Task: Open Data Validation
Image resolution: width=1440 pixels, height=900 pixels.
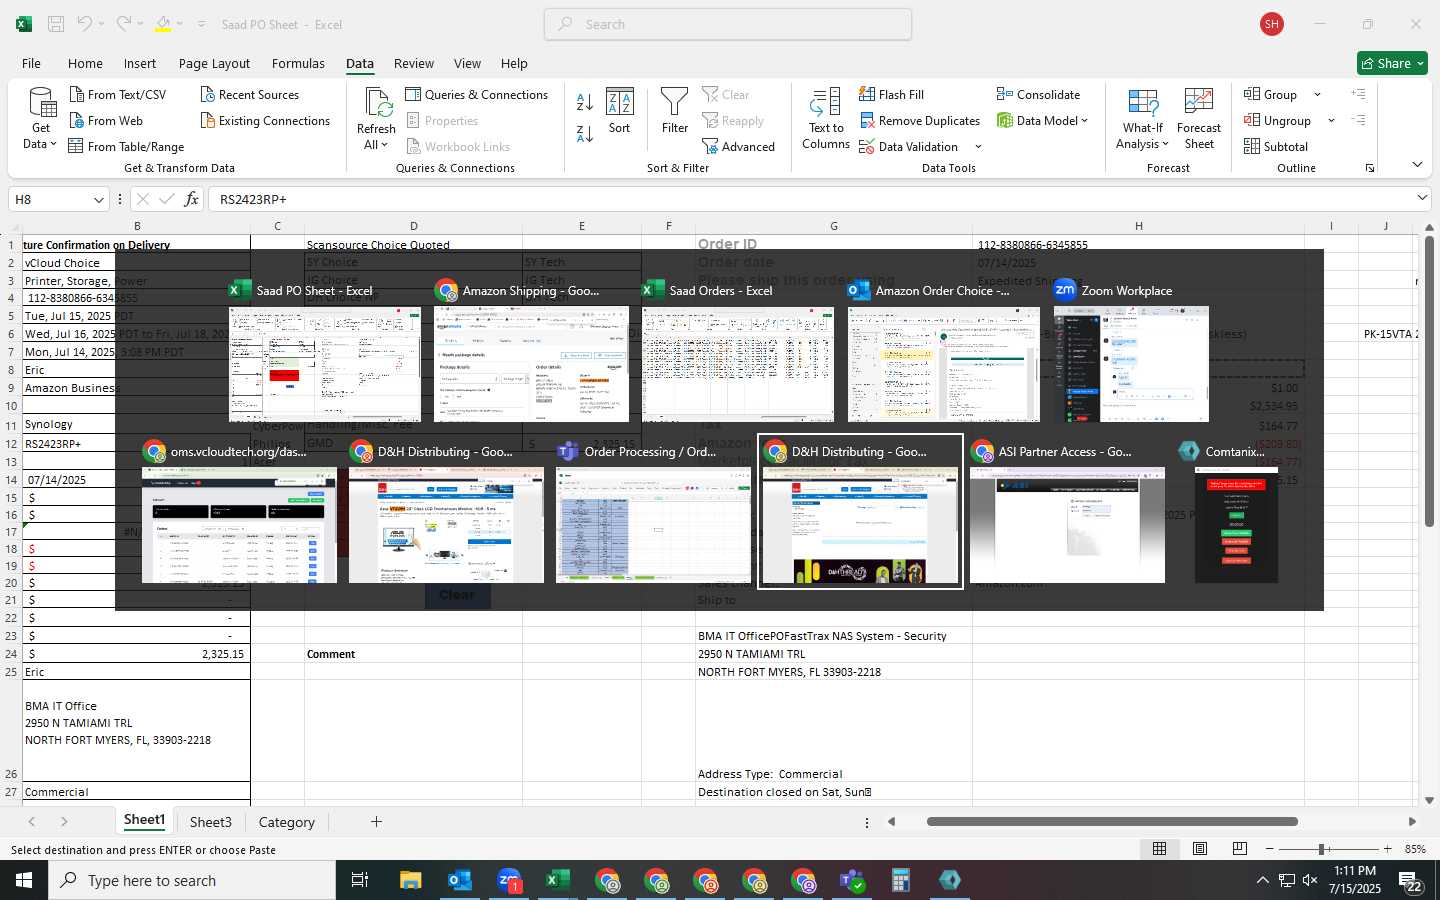Action: (909, 146)
